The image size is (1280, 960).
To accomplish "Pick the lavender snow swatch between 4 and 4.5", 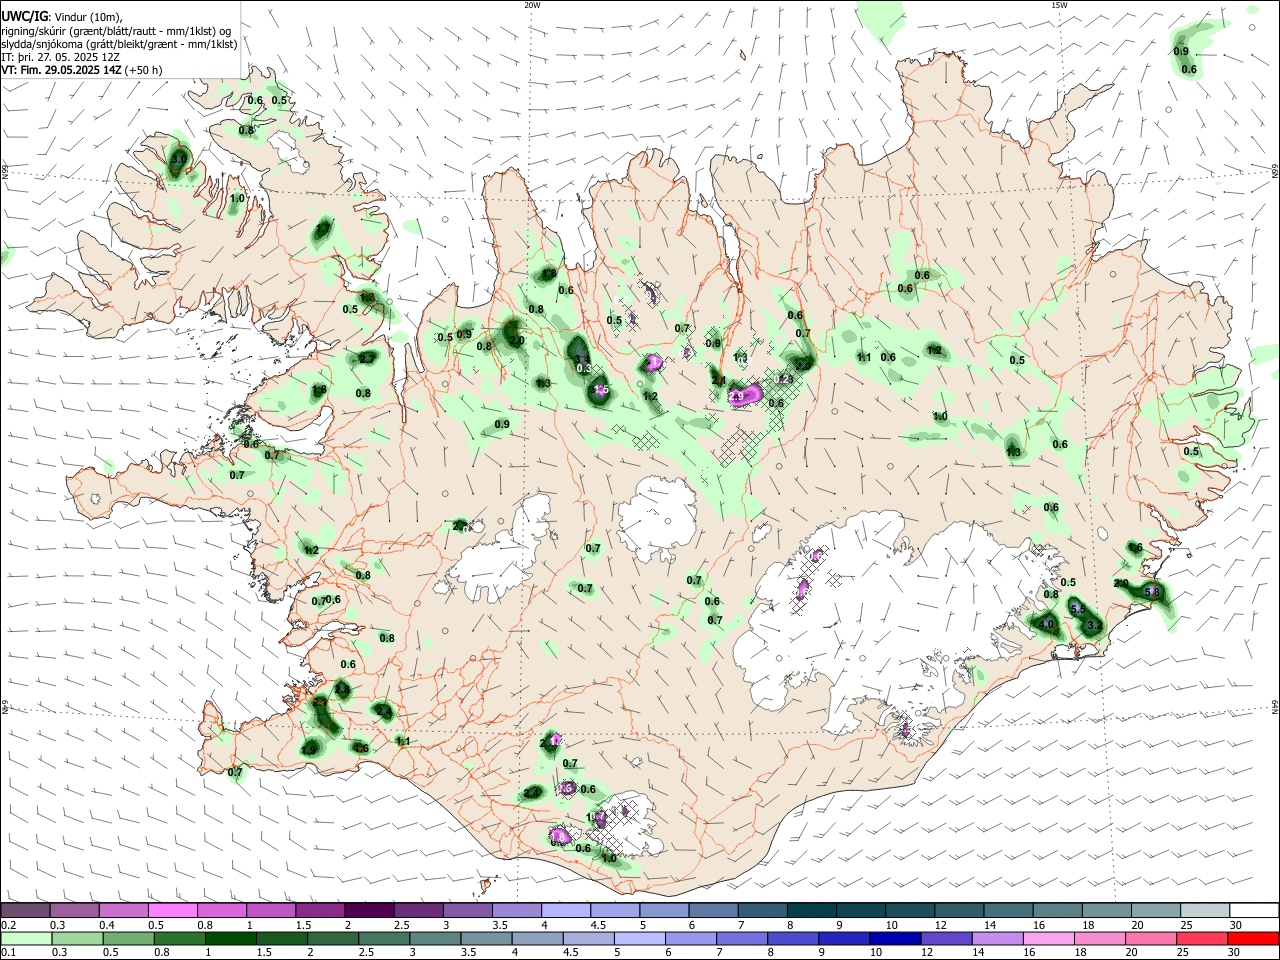I will click(x=565, y=910).
